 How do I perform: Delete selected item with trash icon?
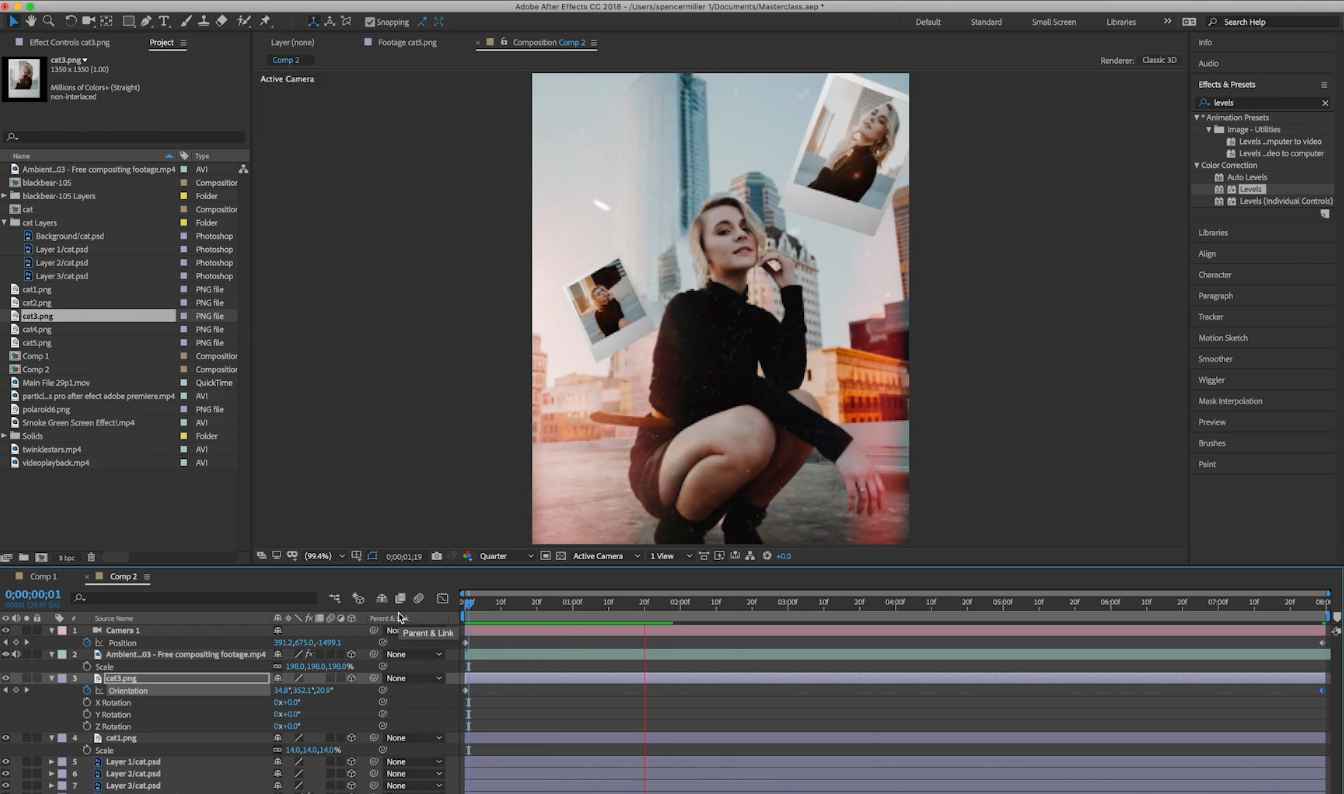click(91, 557)
